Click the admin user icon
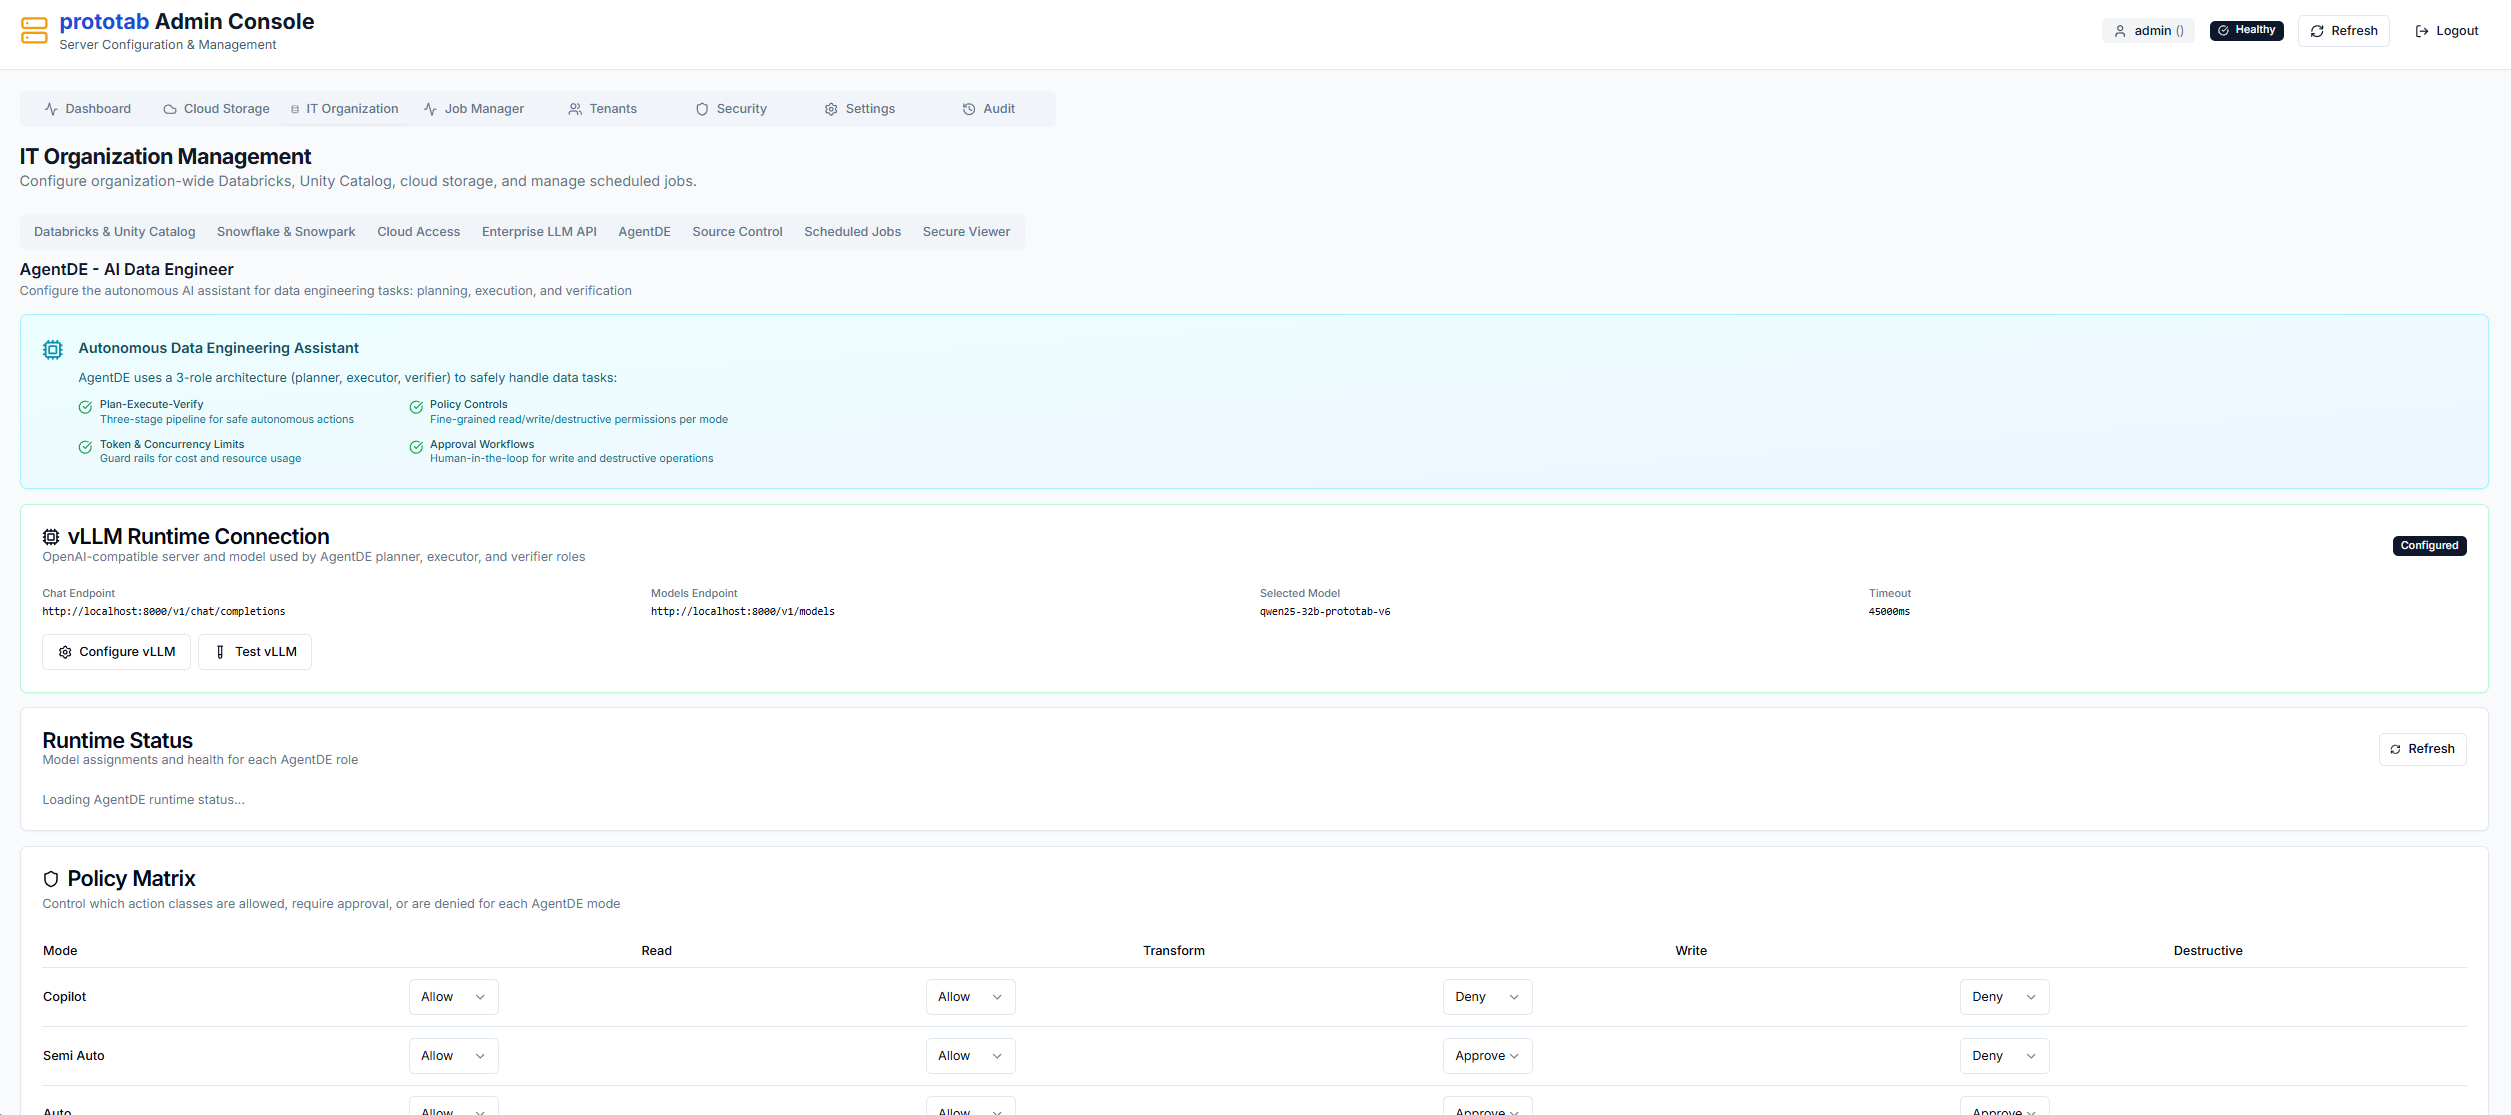 click(2120, 31)
